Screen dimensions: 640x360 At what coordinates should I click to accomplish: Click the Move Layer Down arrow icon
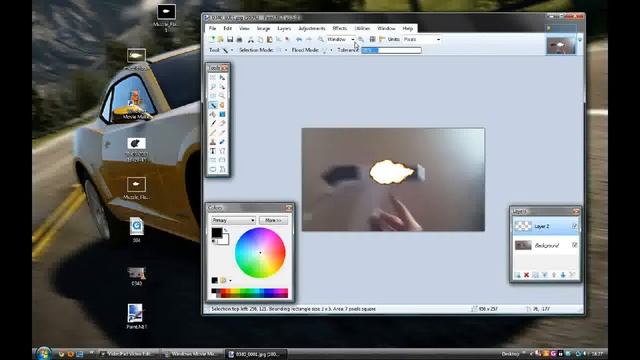pos(563,276)
